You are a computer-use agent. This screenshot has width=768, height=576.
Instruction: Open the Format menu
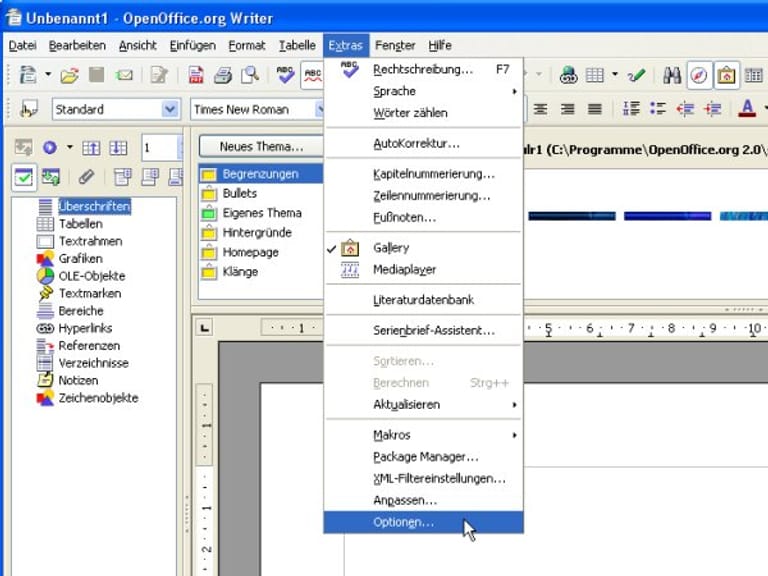[246, 46]
